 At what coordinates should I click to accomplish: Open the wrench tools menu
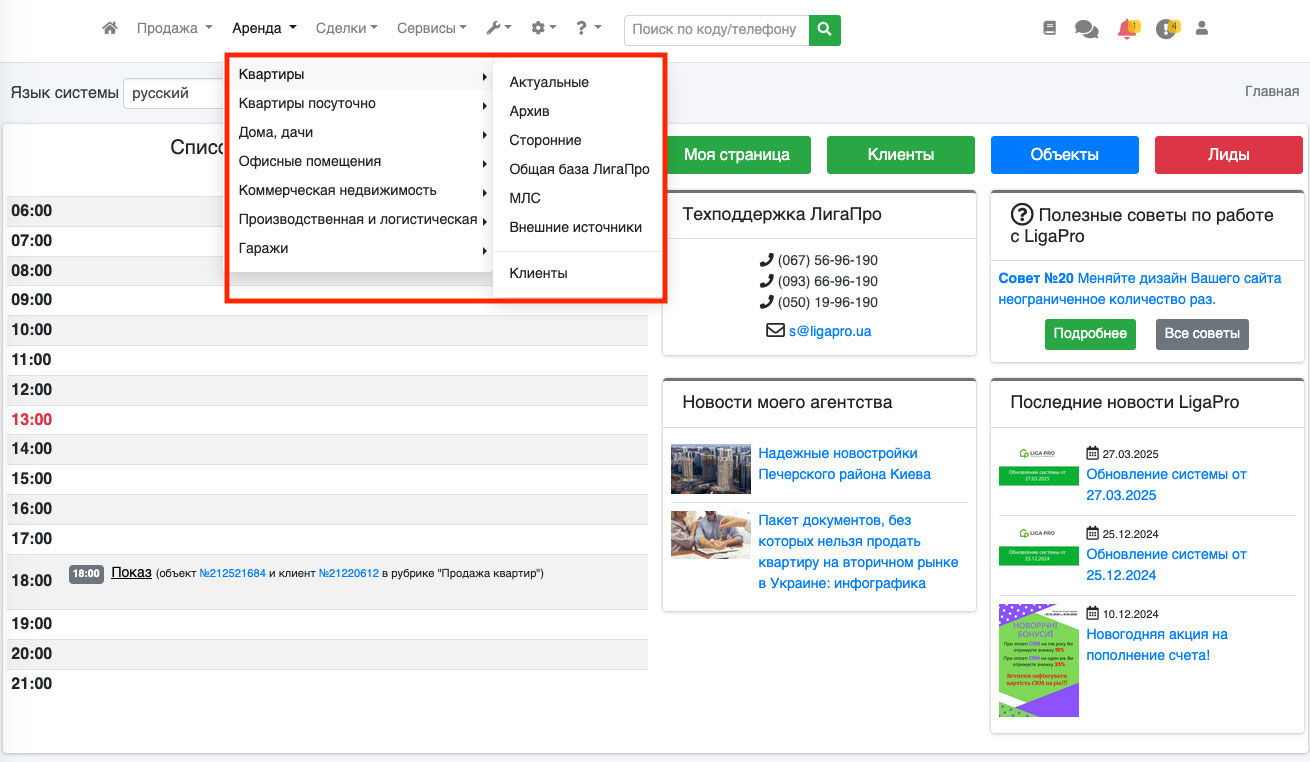[499, 29]
